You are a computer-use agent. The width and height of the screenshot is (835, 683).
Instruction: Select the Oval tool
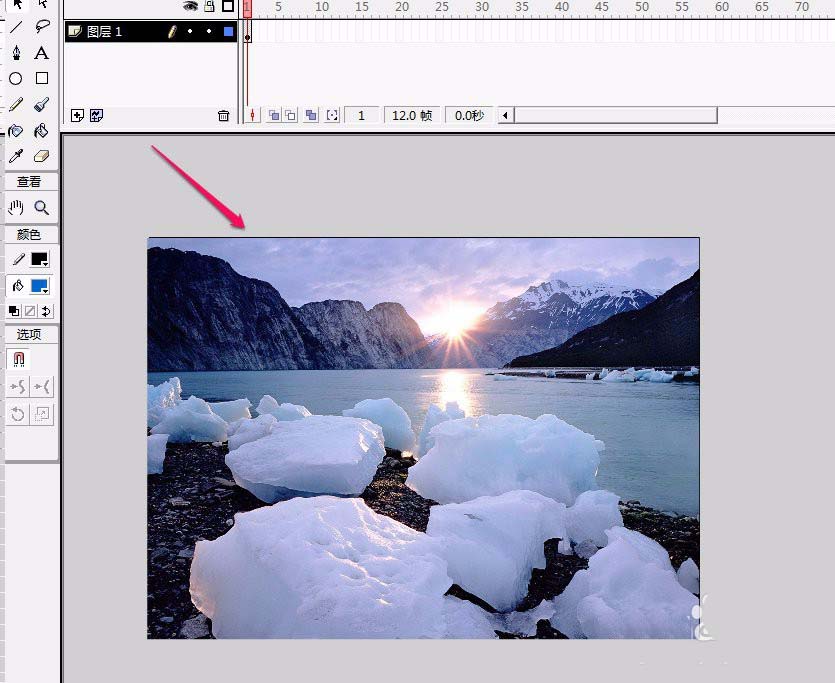click(15, 78)
